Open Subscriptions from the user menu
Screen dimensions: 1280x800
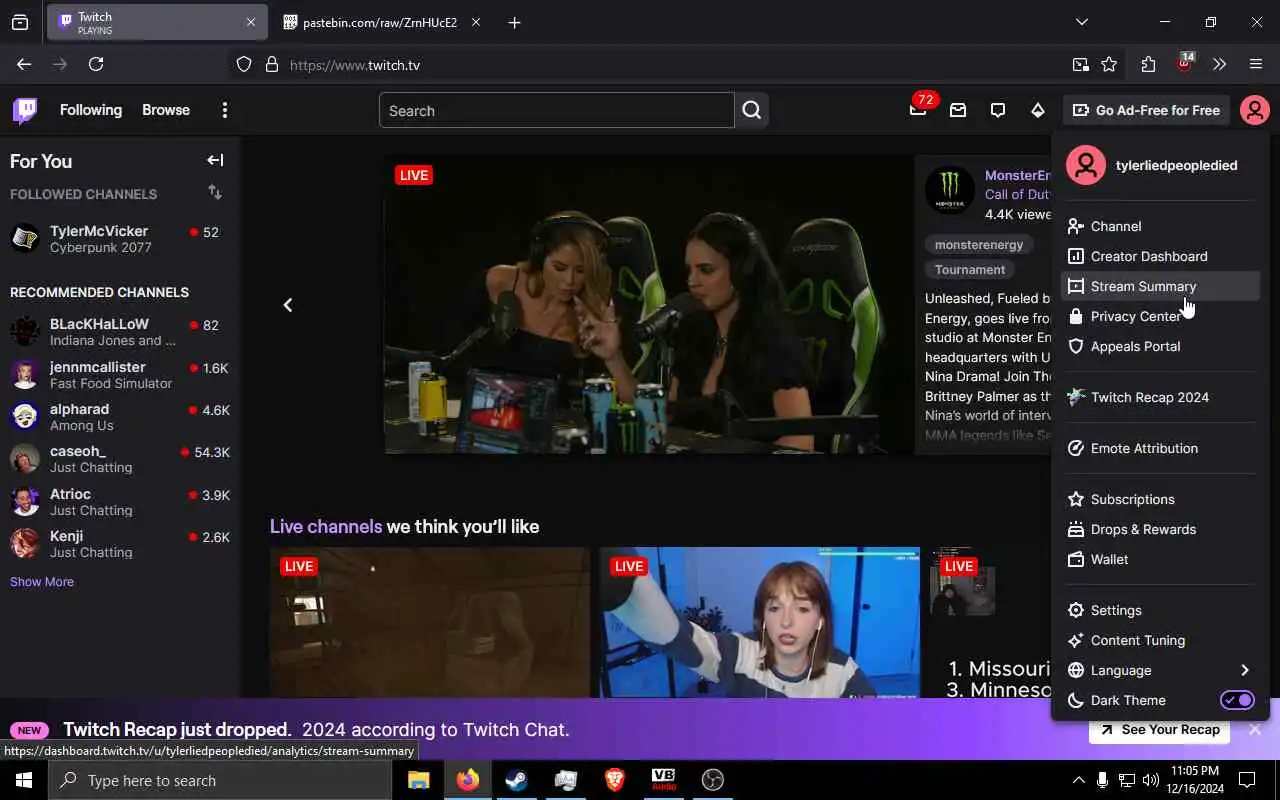pyautogui.click(x=1160, y=499)
